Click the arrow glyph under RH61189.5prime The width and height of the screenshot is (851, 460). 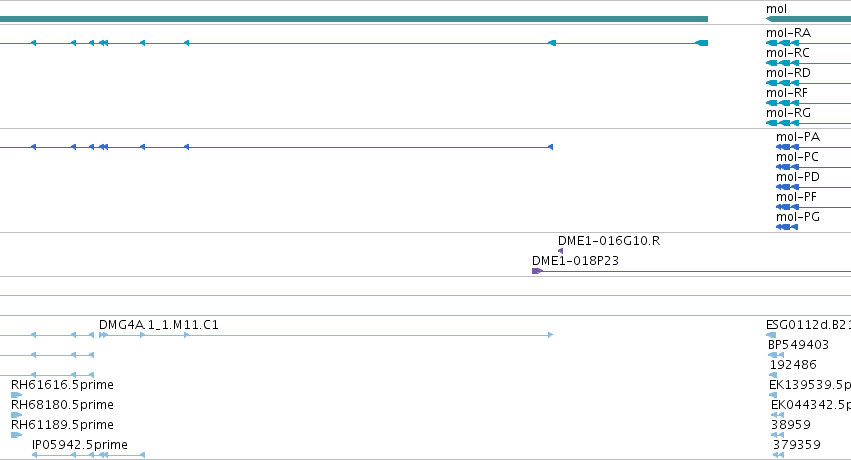16,435
